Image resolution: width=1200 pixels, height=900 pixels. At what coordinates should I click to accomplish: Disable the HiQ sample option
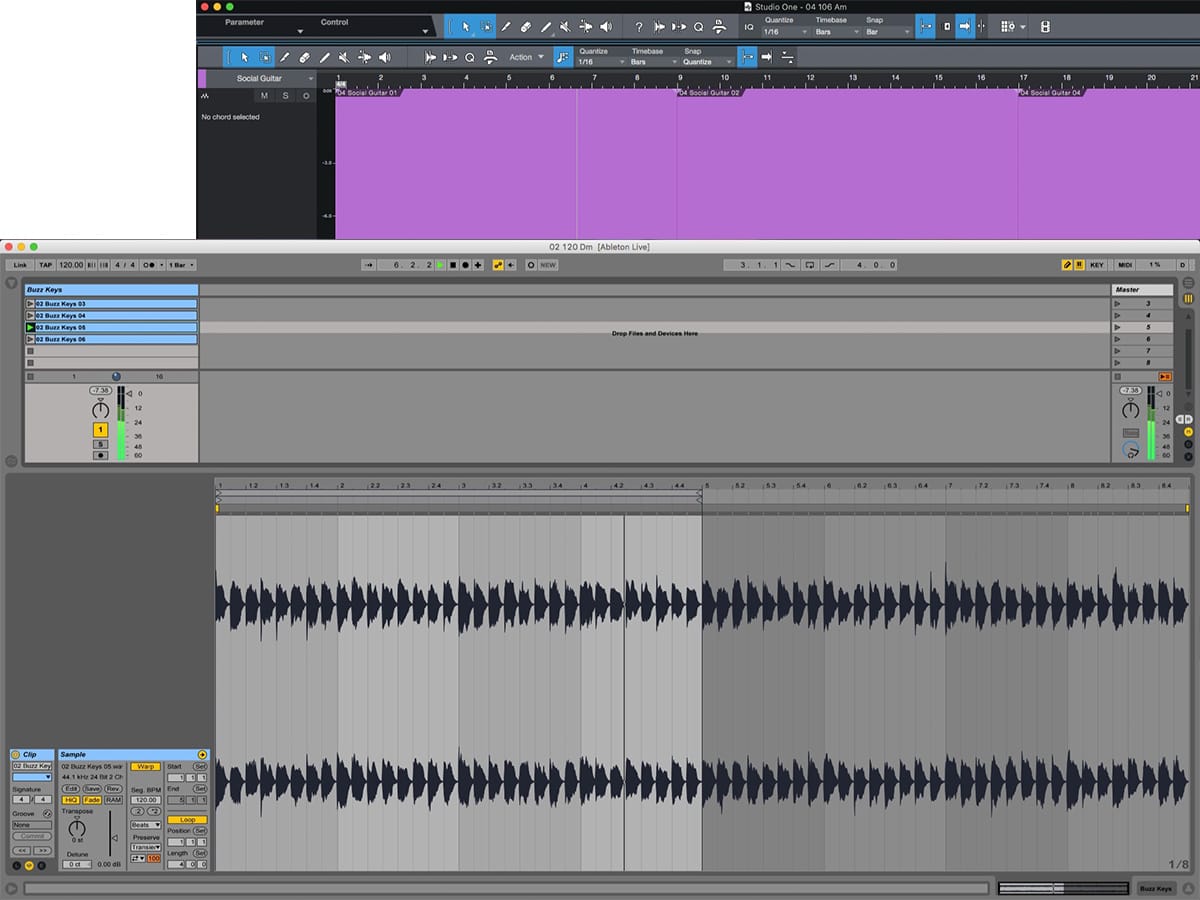tap(71, 800)
